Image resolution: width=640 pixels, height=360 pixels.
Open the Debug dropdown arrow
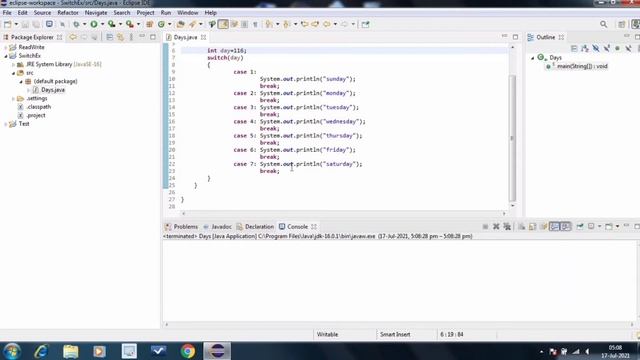[x=84, y=24]
